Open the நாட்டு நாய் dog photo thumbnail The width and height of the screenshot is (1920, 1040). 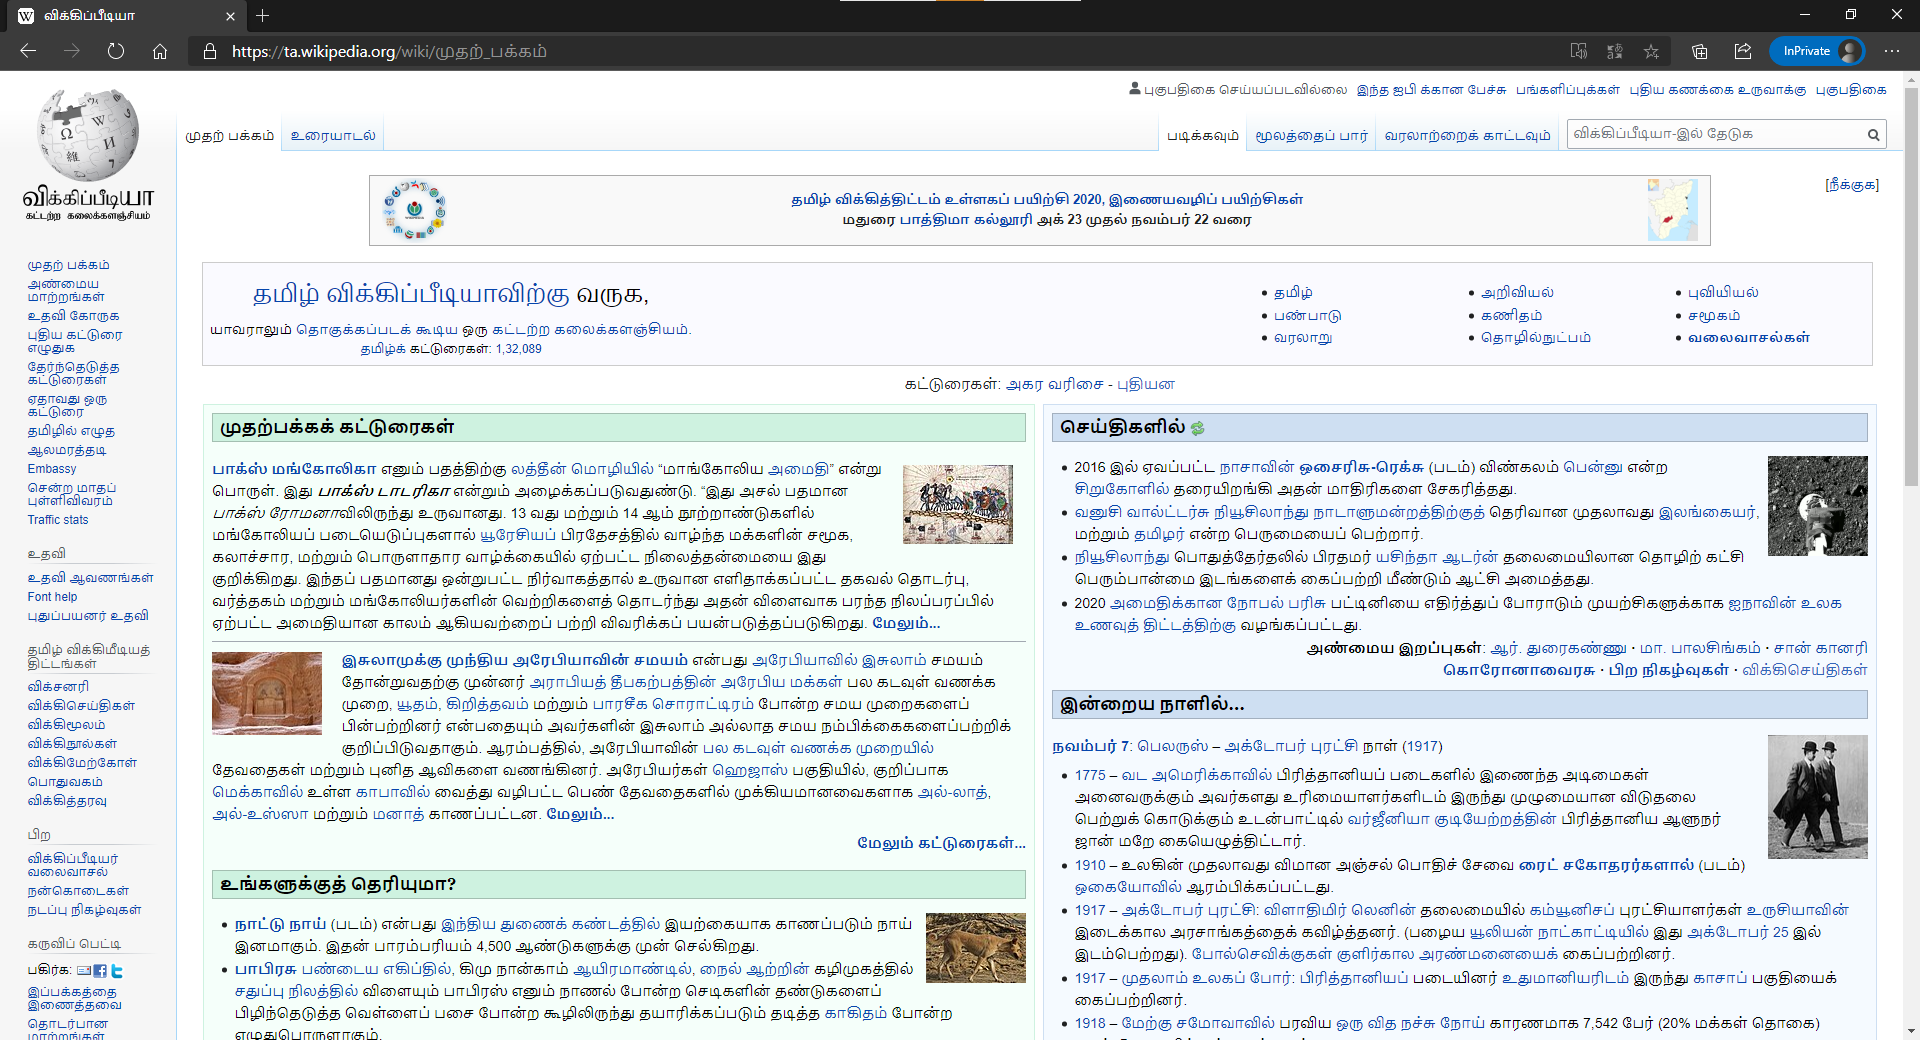tap(976, 948)
